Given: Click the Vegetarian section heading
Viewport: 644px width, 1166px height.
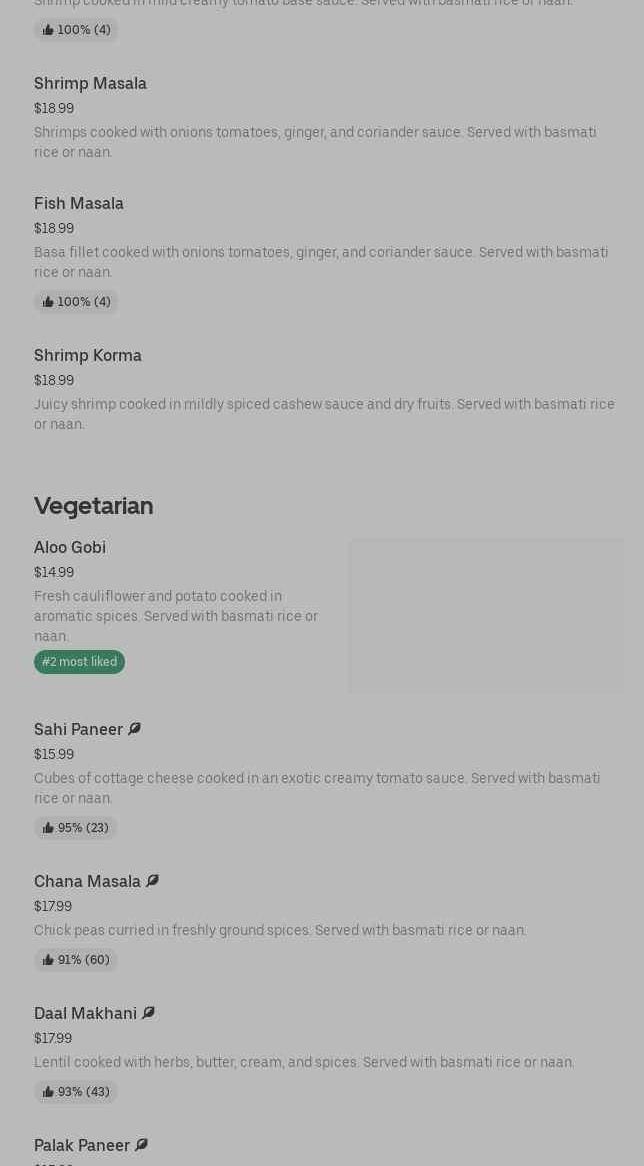Looking at the screenshot, I should tap(94, 506).
